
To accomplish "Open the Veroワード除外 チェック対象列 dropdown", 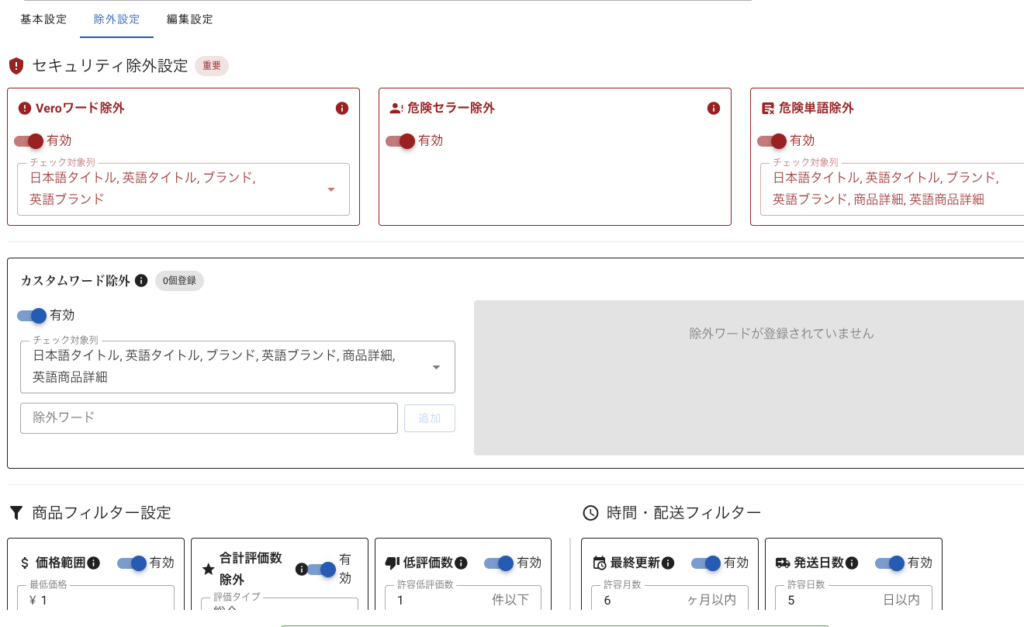I will point(331,189).
